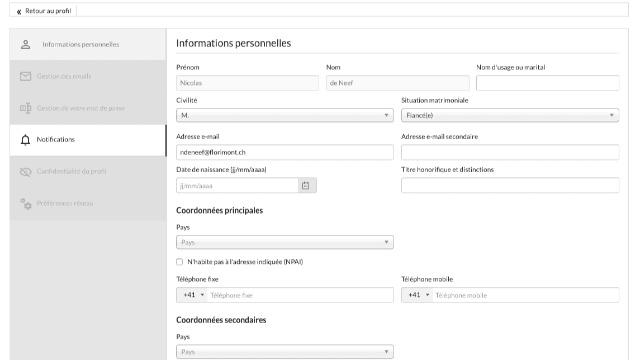Follow the Retour au profil link
640x360 pixels.
pos(48,11)
